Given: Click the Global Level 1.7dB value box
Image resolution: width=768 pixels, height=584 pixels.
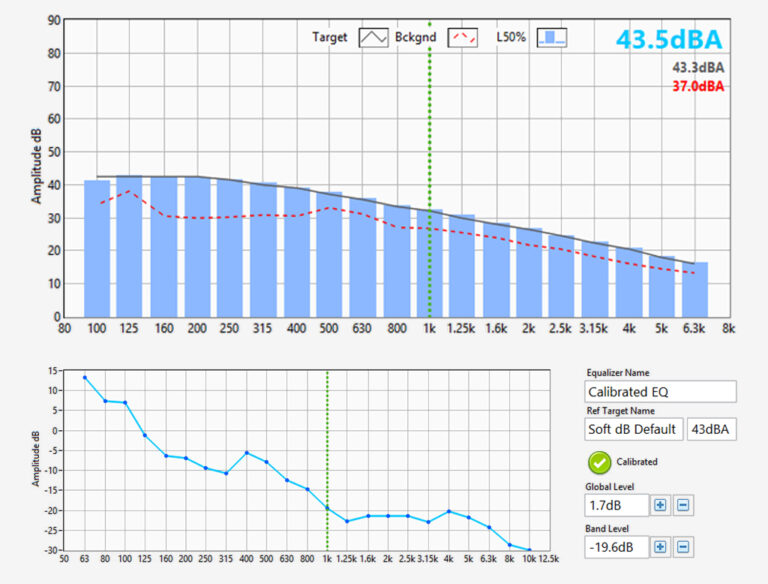Looking at the screenshot, I should coord(616,505).
